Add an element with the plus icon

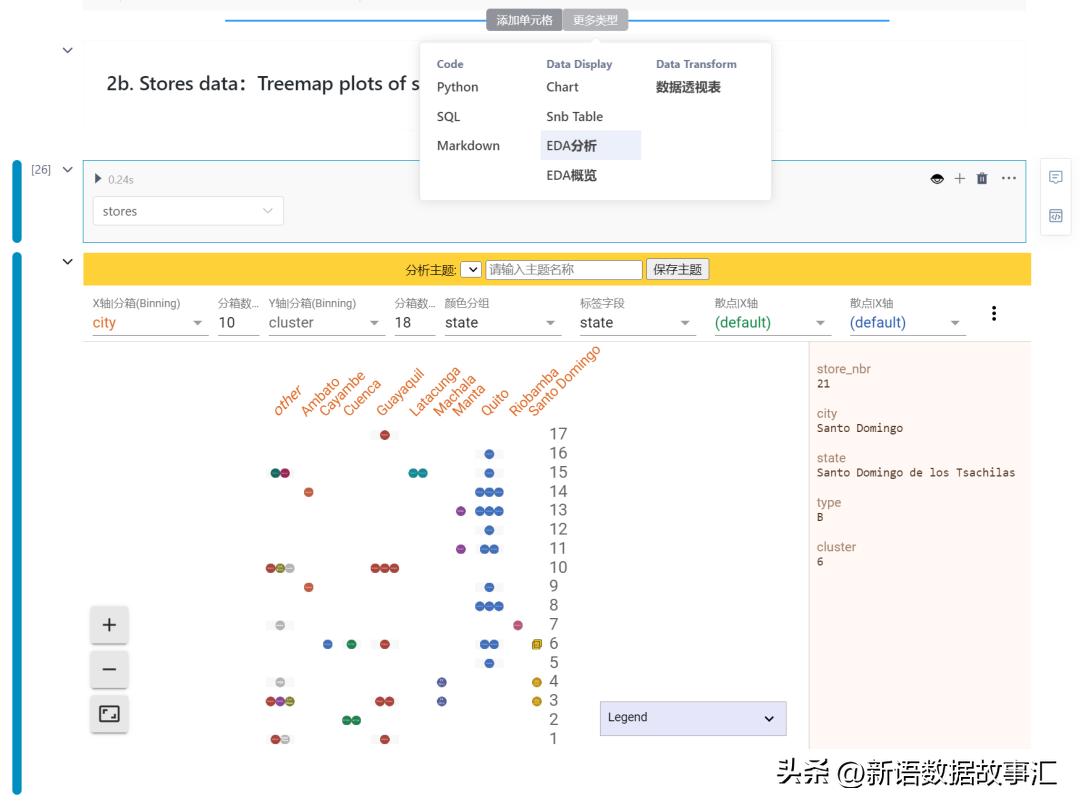tap(959, 178)
